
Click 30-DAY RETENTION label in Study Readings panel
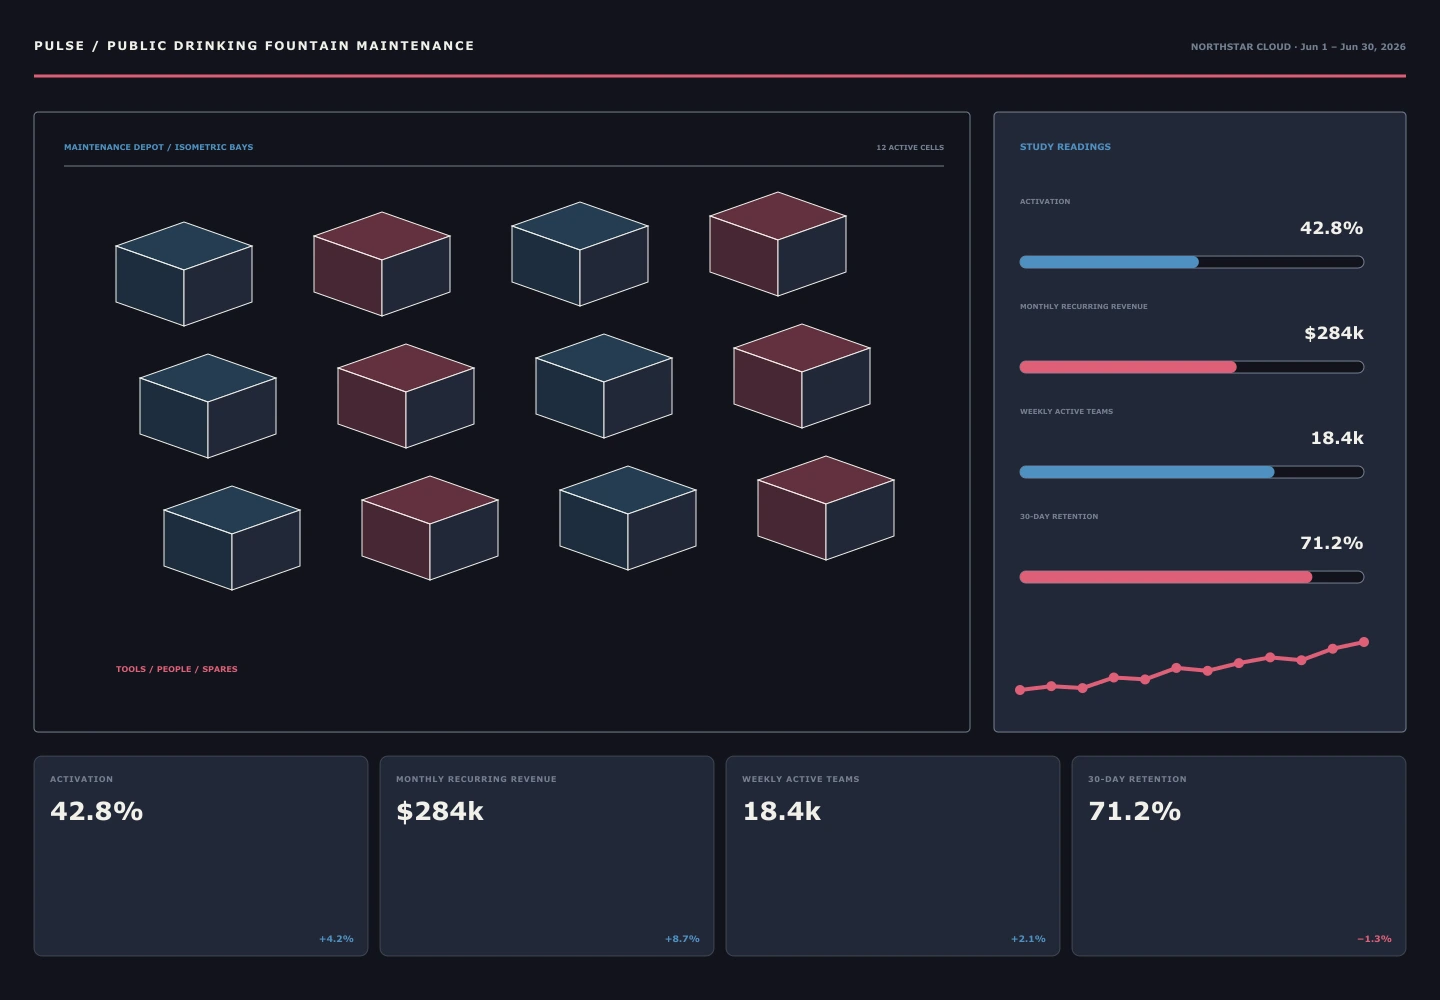(x=1059, y=517)
